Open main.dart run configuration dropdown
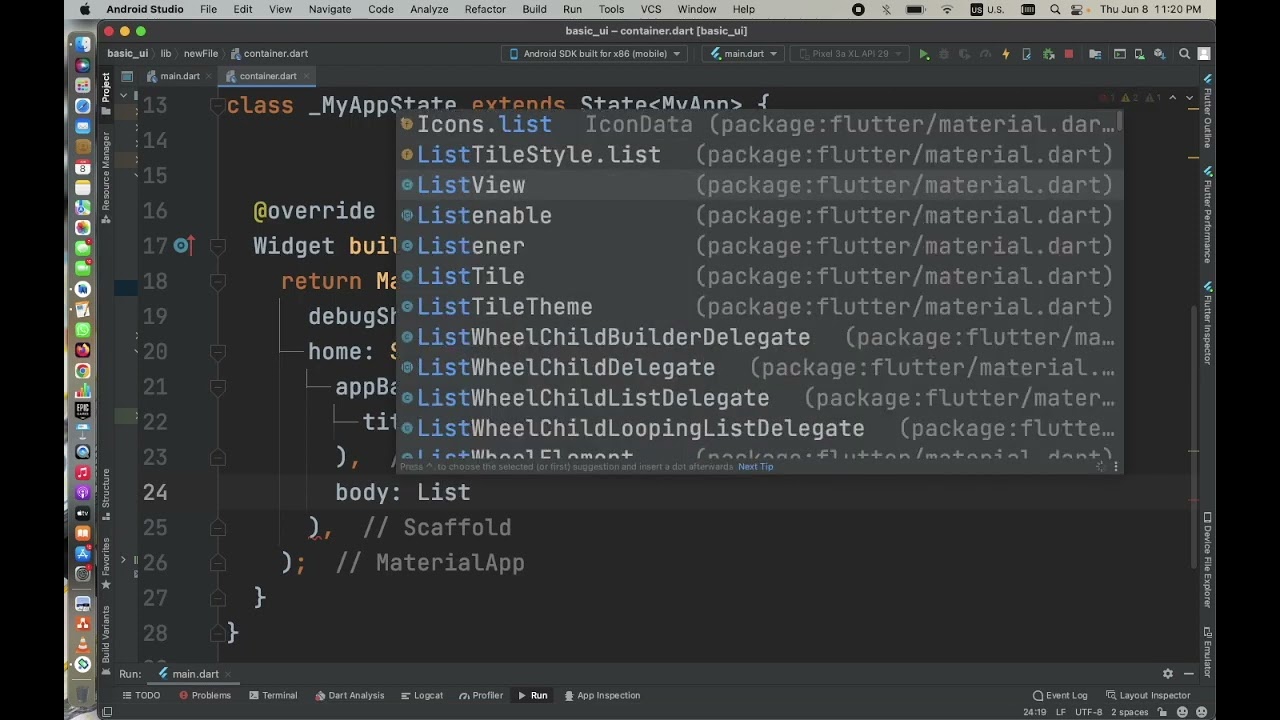This screenshot has height=720, width=1280. click(x=742, y=54)
